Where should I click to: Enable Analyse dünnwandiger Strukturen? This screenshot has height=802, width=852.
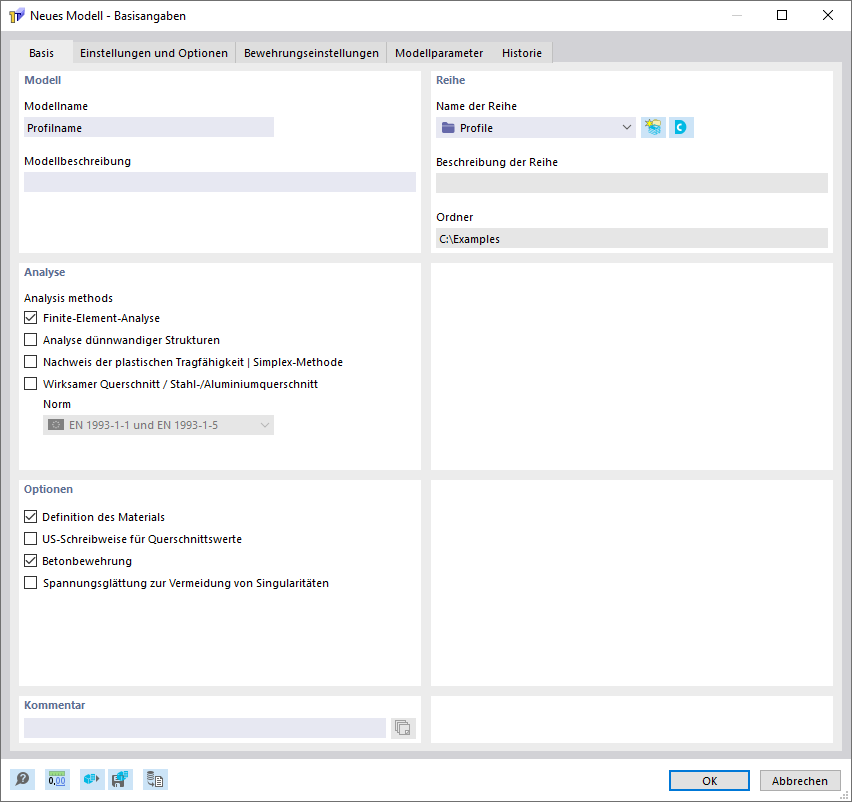click(30, 340)
